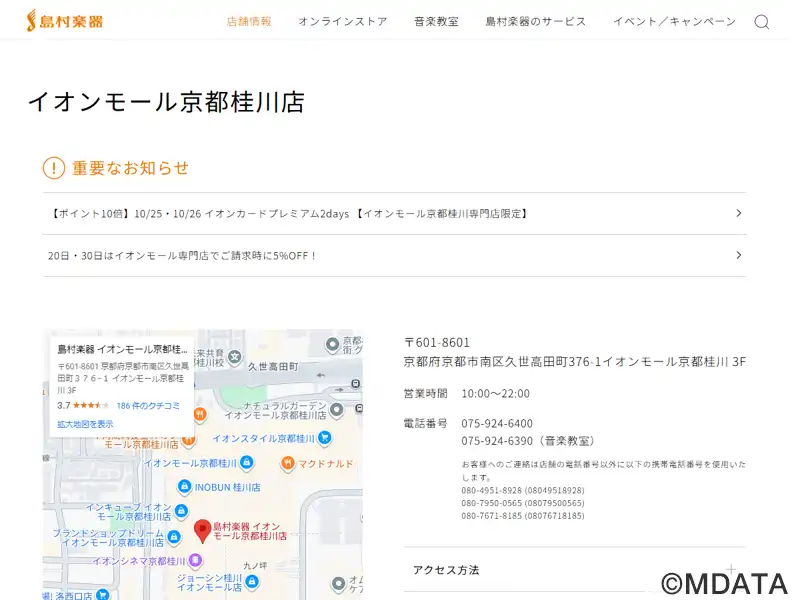800x600 pixels.
Task: Click the INOBUN Katsuragawa shop marker
Action: click(184, 487)
